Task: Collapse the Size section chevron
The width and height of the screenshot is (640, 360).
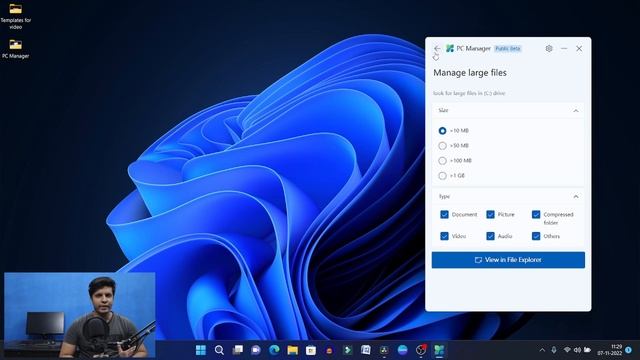Action: click(x=576, y=111)
